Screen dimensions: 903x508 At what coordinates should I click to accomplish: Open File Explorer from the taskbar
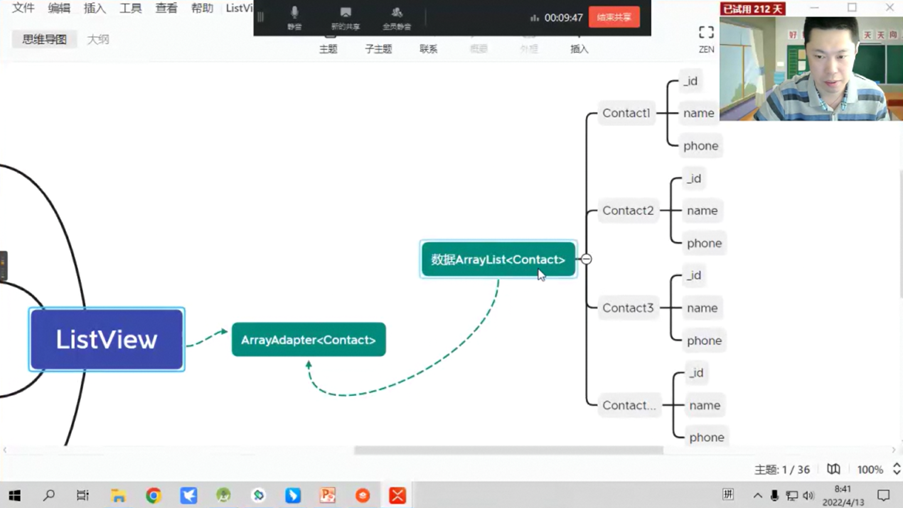tap(118, 495)
